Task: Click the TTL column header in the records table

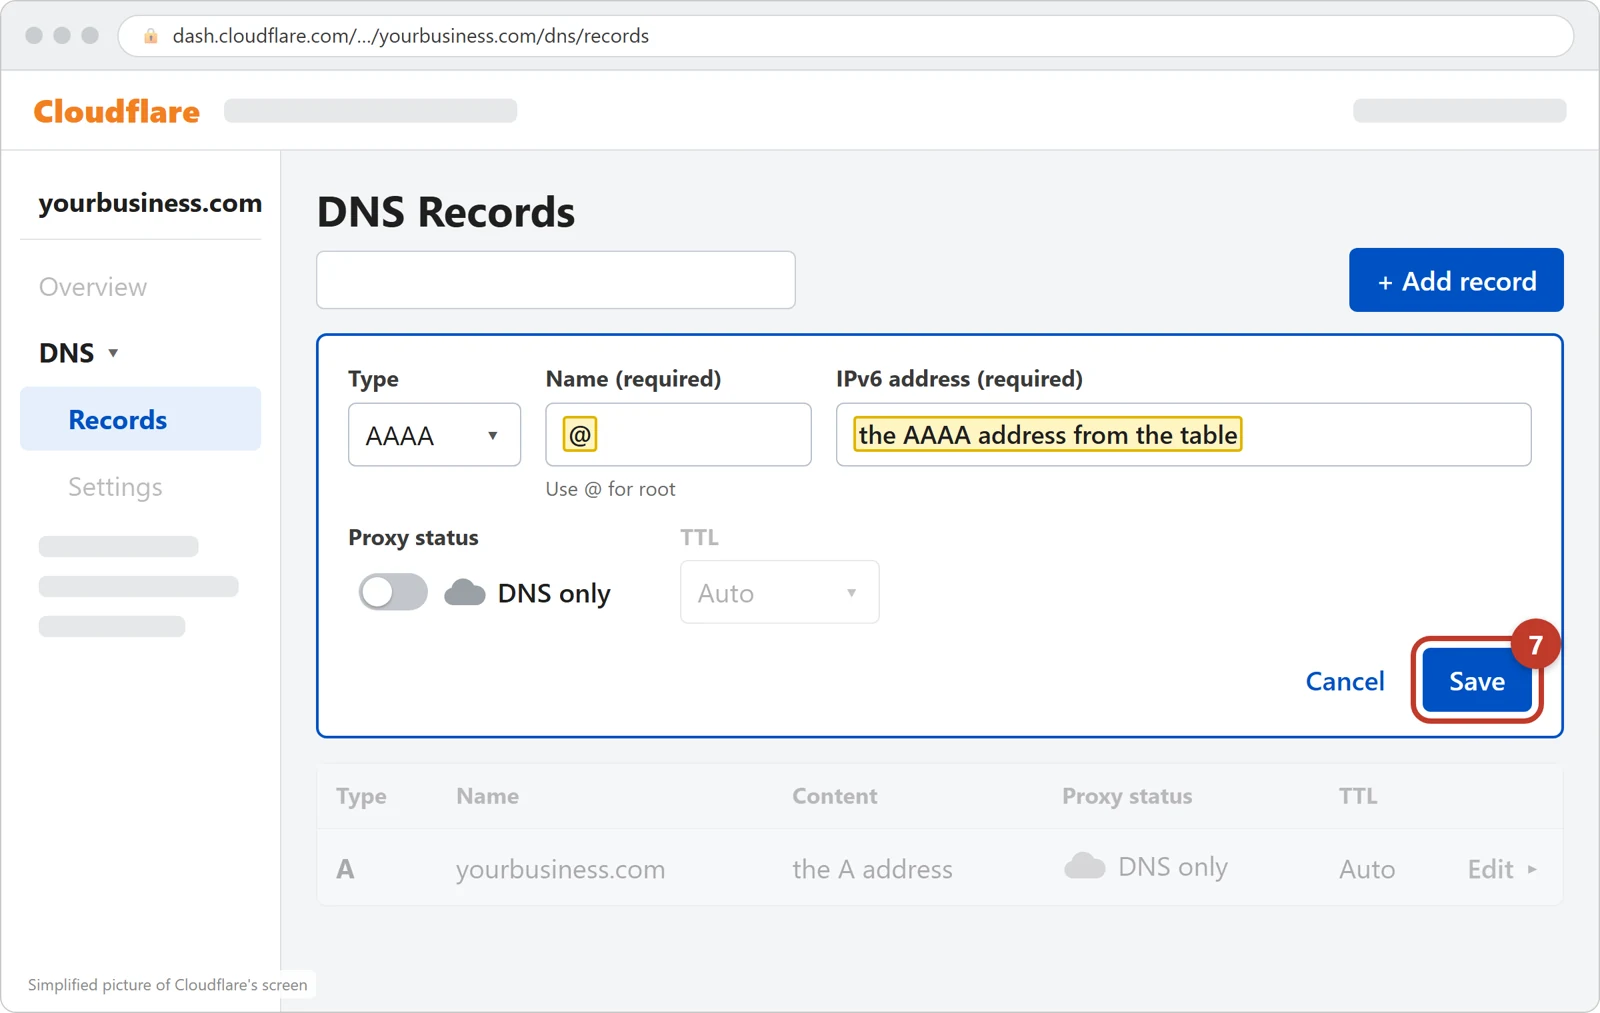Action: pyautogui.click(x=1358, y=796)
